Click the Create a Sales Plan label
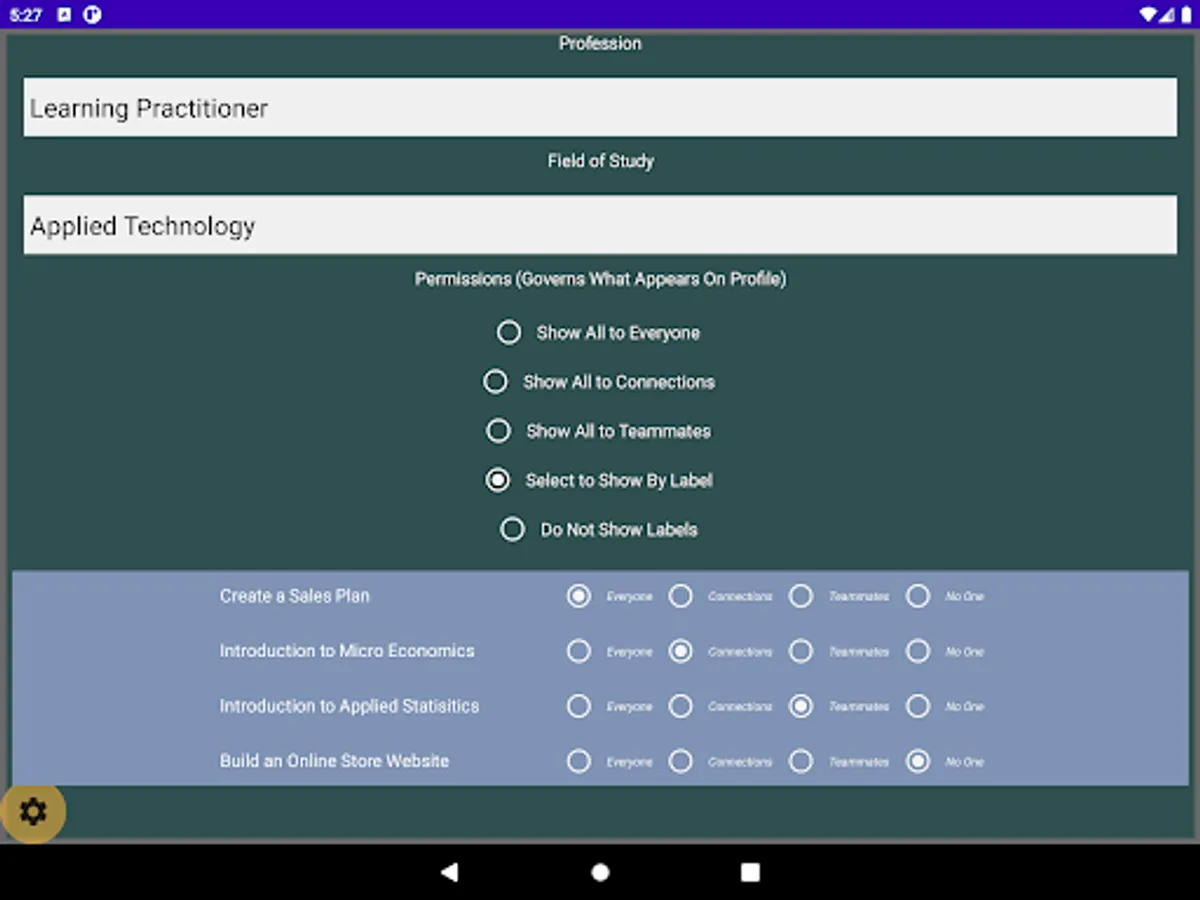The image size is (1200, 900). [296, 596]
